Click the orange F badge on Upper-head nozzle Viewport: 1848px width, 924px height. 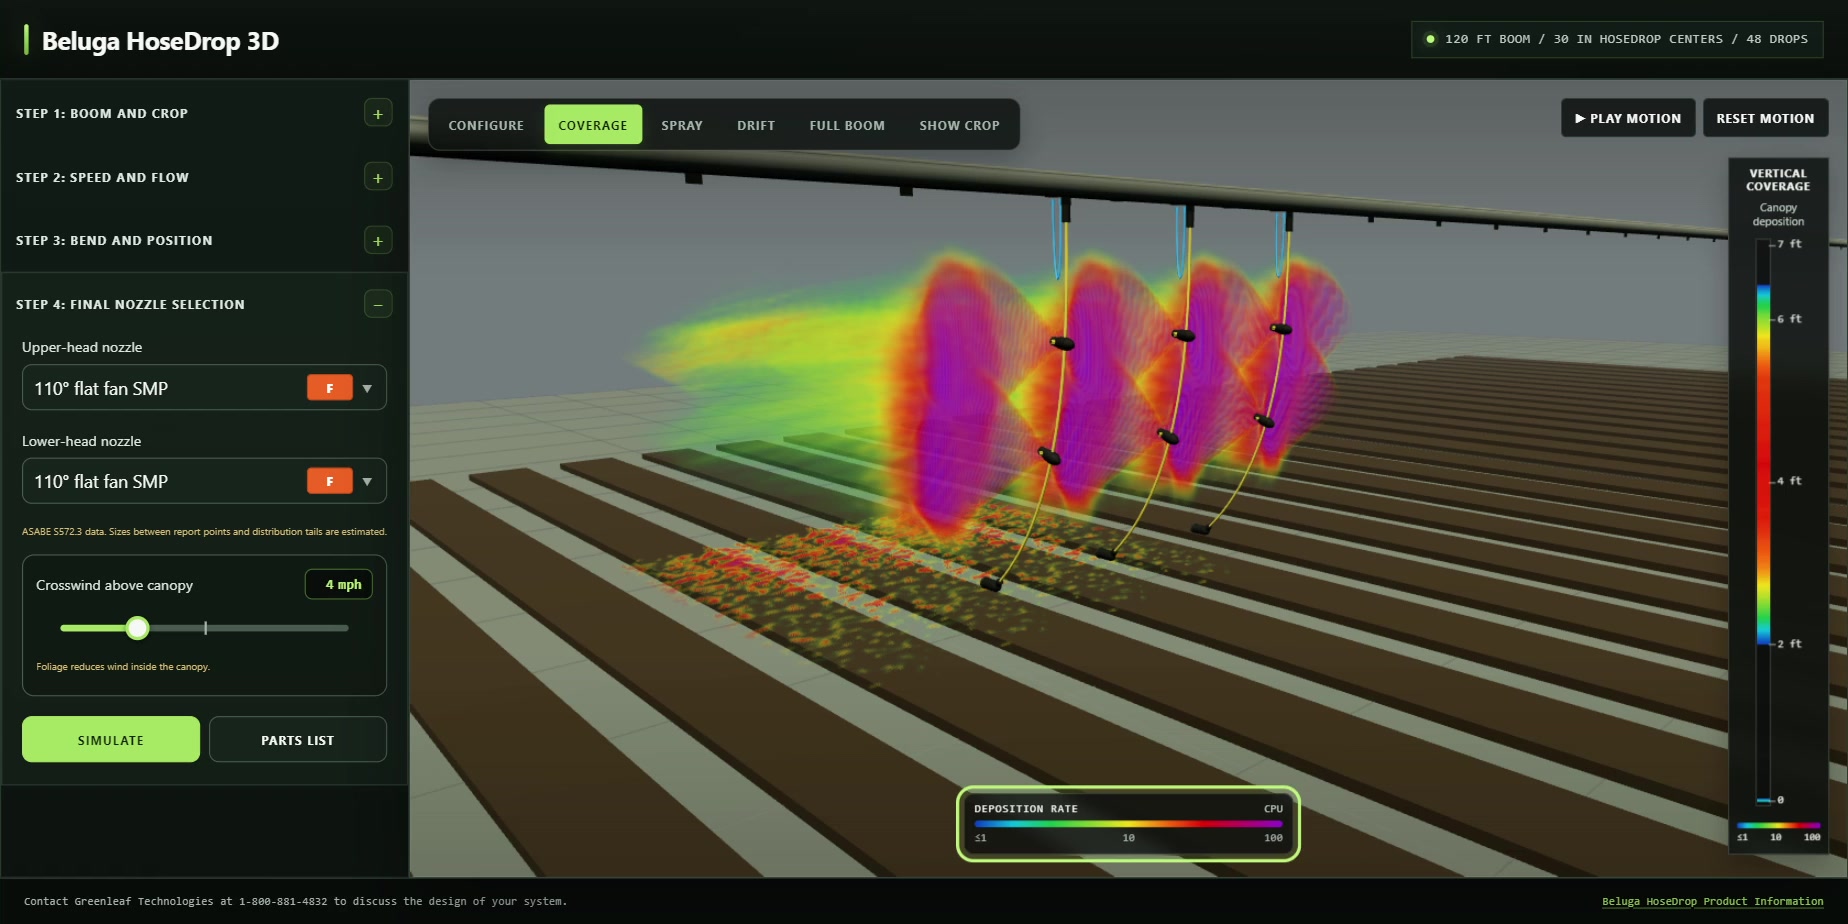tap(330, 388)
